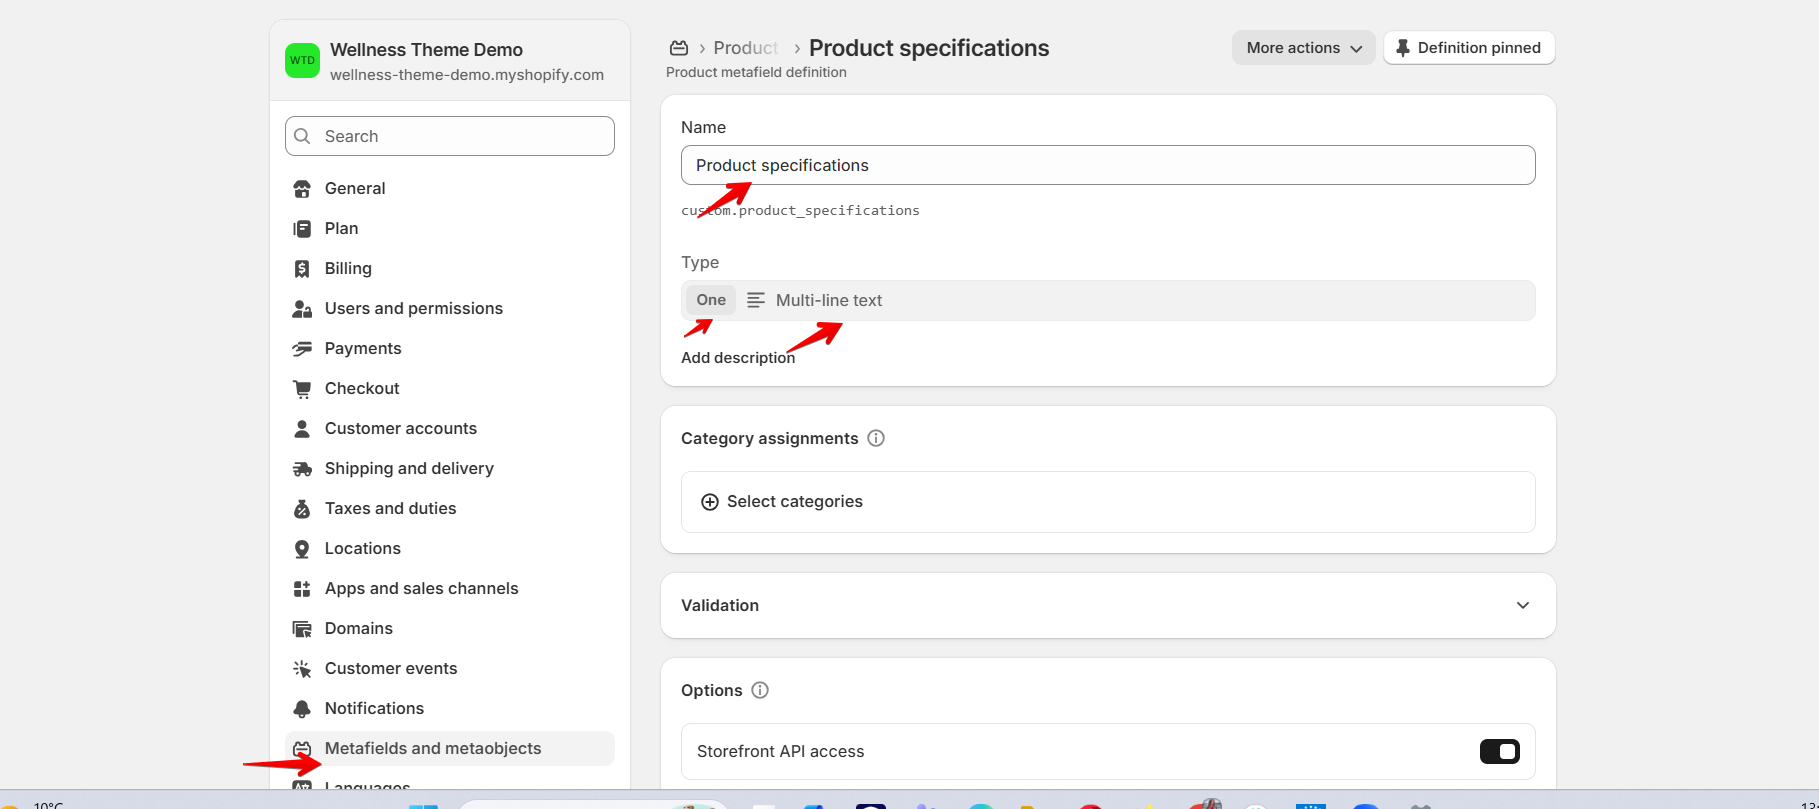Expand the Validation section
Viewport: 1819px width, 809px height.
[1522, 605]
